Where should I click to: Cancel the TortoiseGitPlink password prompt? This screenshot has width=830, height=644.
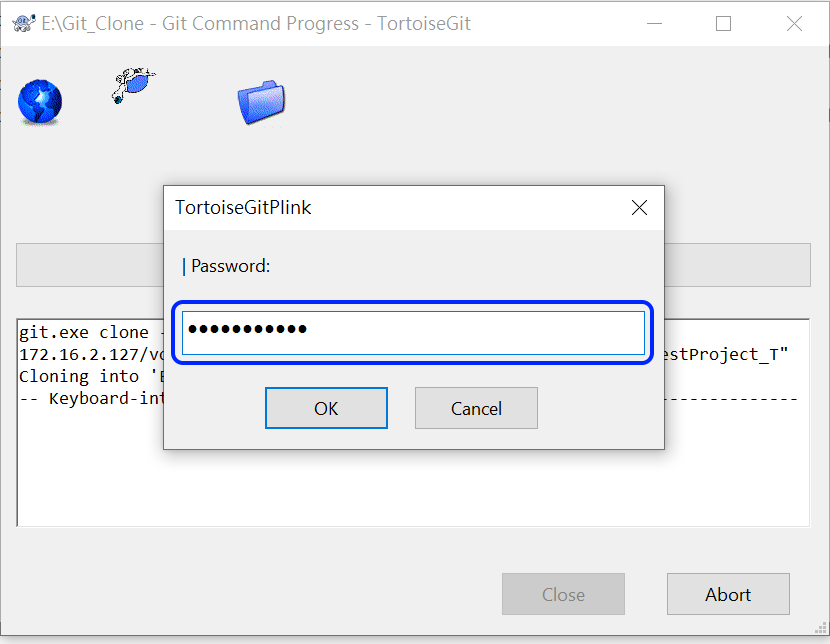click(476, 408)
